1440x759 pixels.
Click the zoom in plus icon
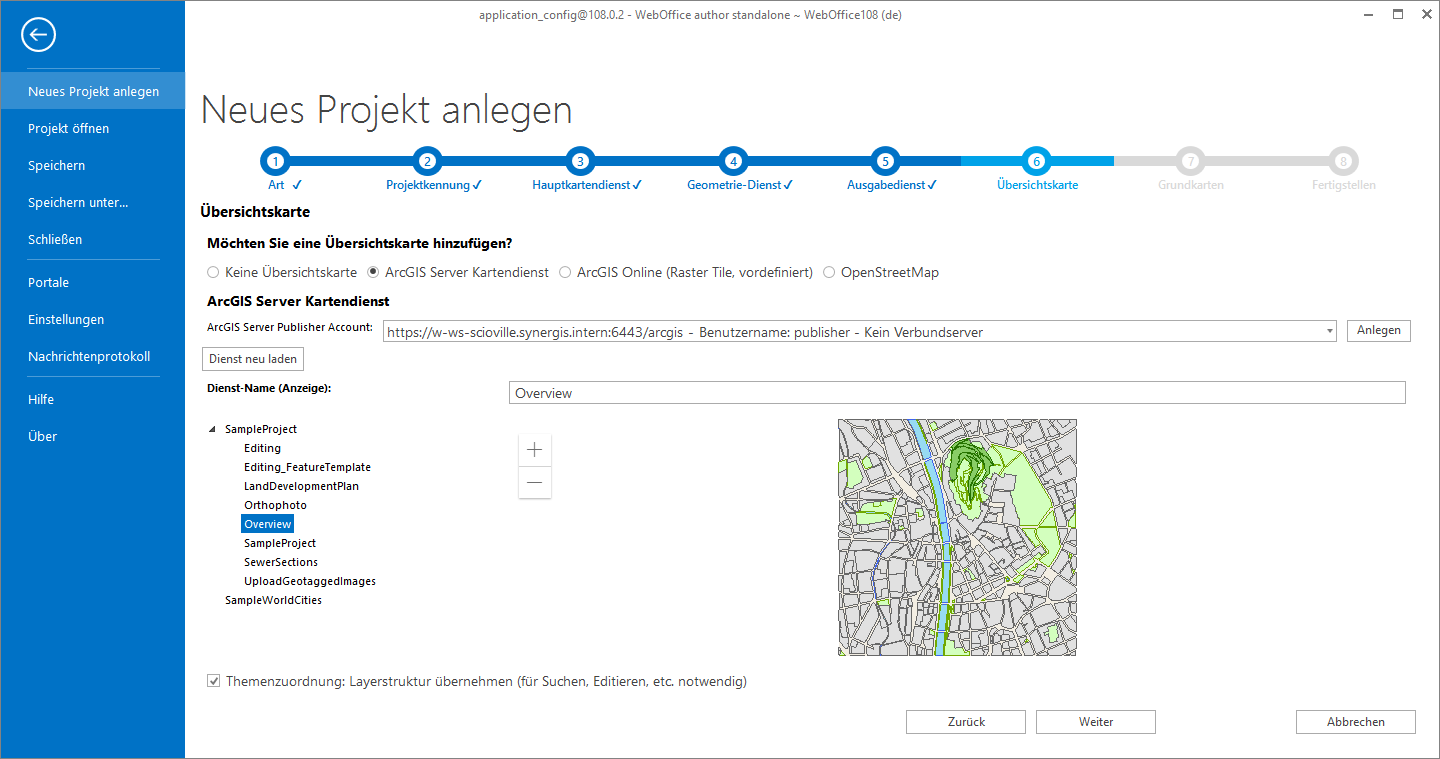[x=534, y=449]
